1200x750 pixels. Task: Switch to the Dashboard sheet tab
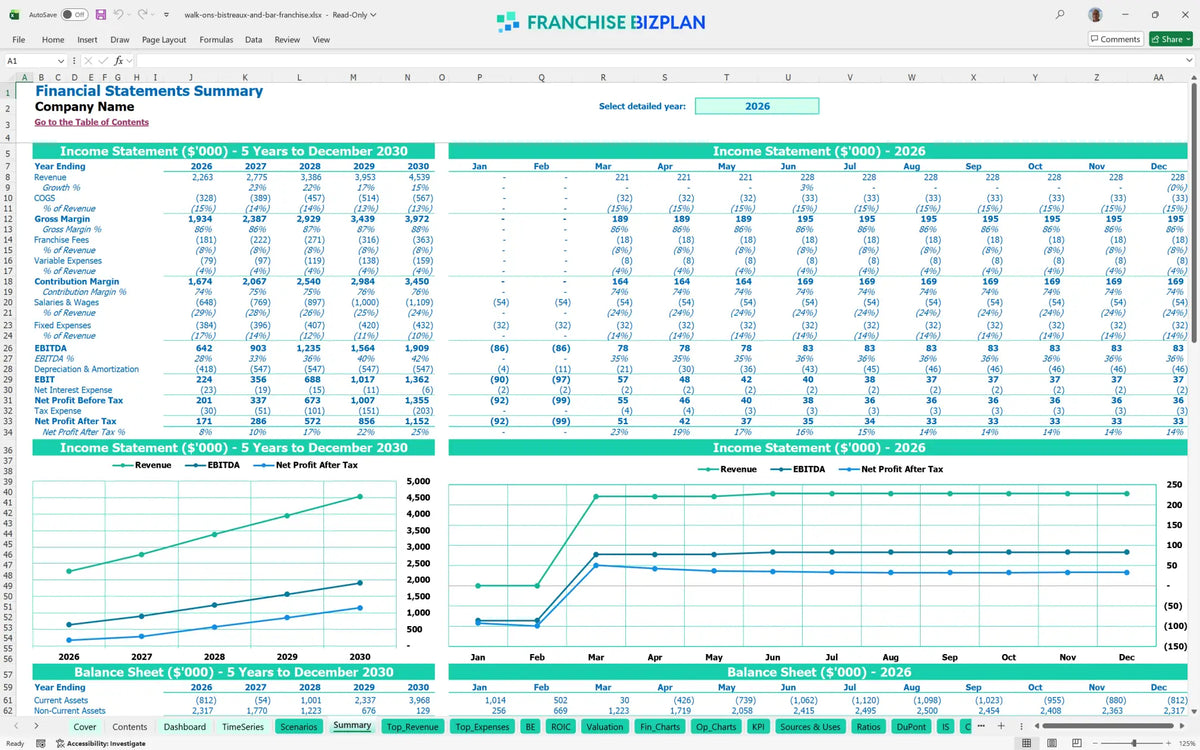point(185,727)
